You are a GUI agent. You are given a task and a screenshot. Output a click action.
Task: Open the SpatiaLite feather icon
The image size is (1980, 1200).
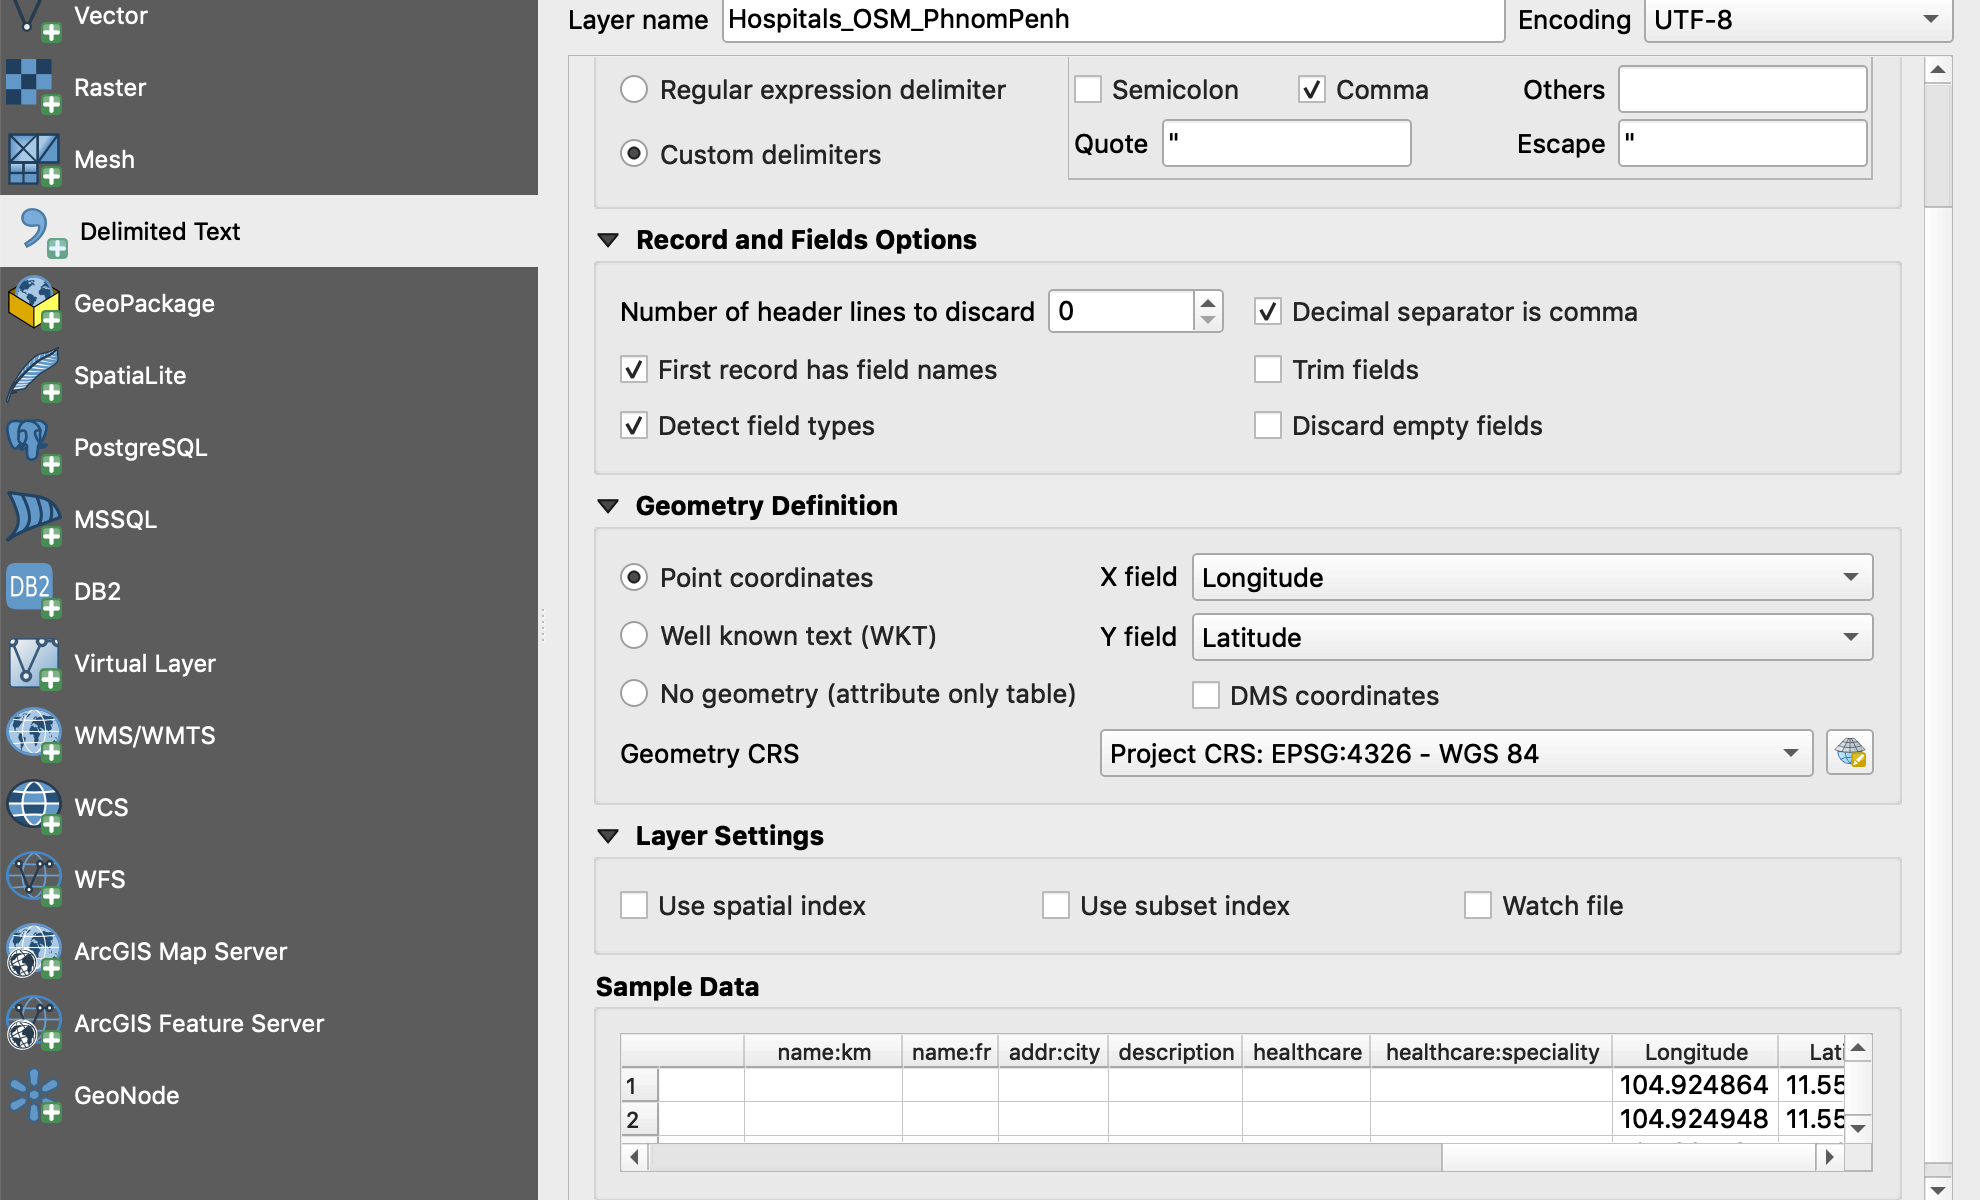coord(34,375)
